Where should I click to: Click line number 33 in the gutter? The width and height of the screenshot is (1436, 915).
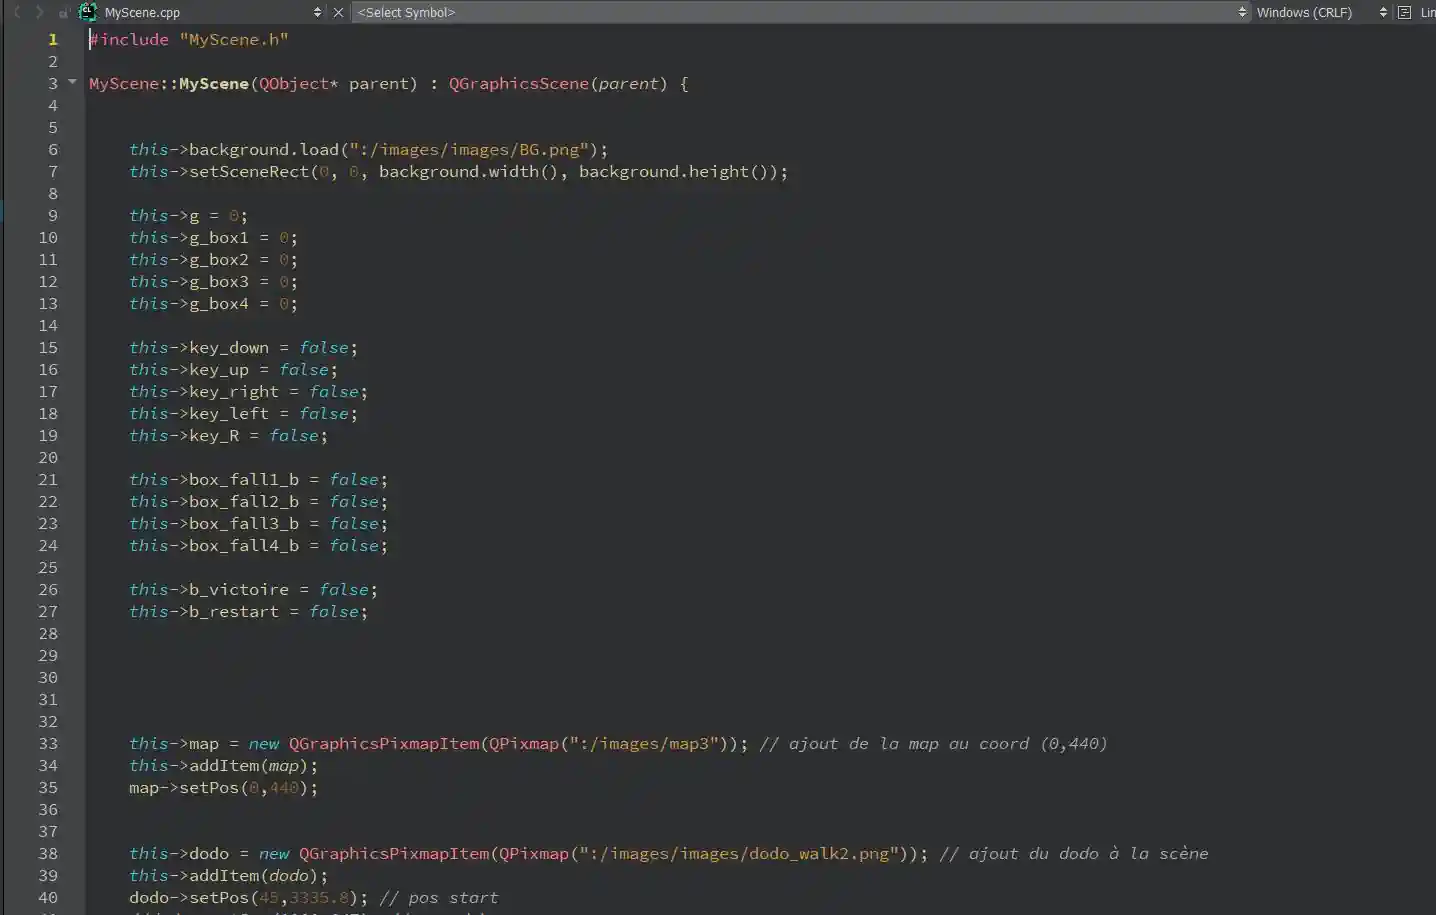(48, 743)
